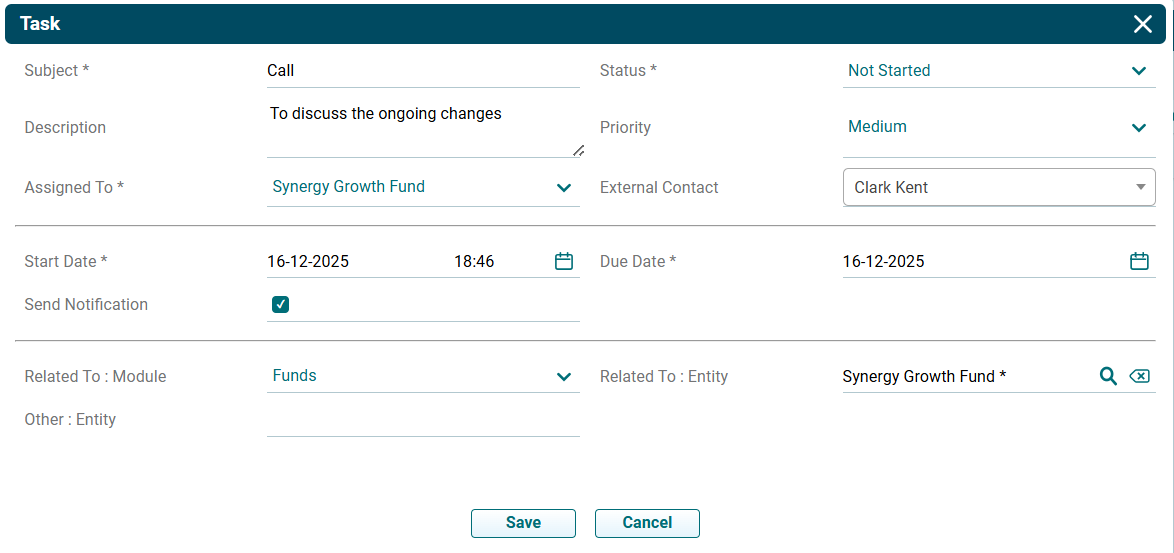Save the task
1174x553 pixels.
point(523,523)
